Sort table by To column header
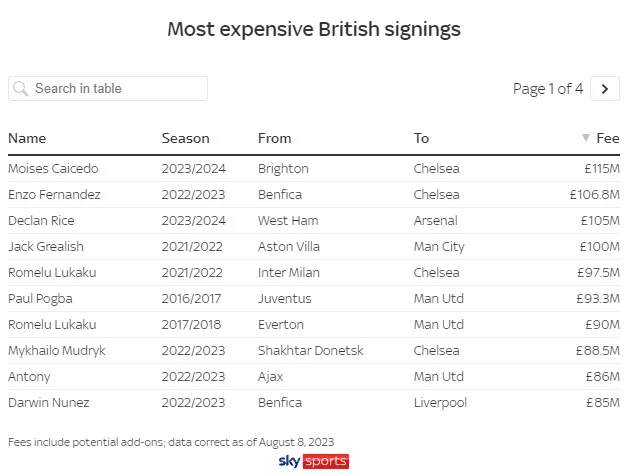 [421, 138]
